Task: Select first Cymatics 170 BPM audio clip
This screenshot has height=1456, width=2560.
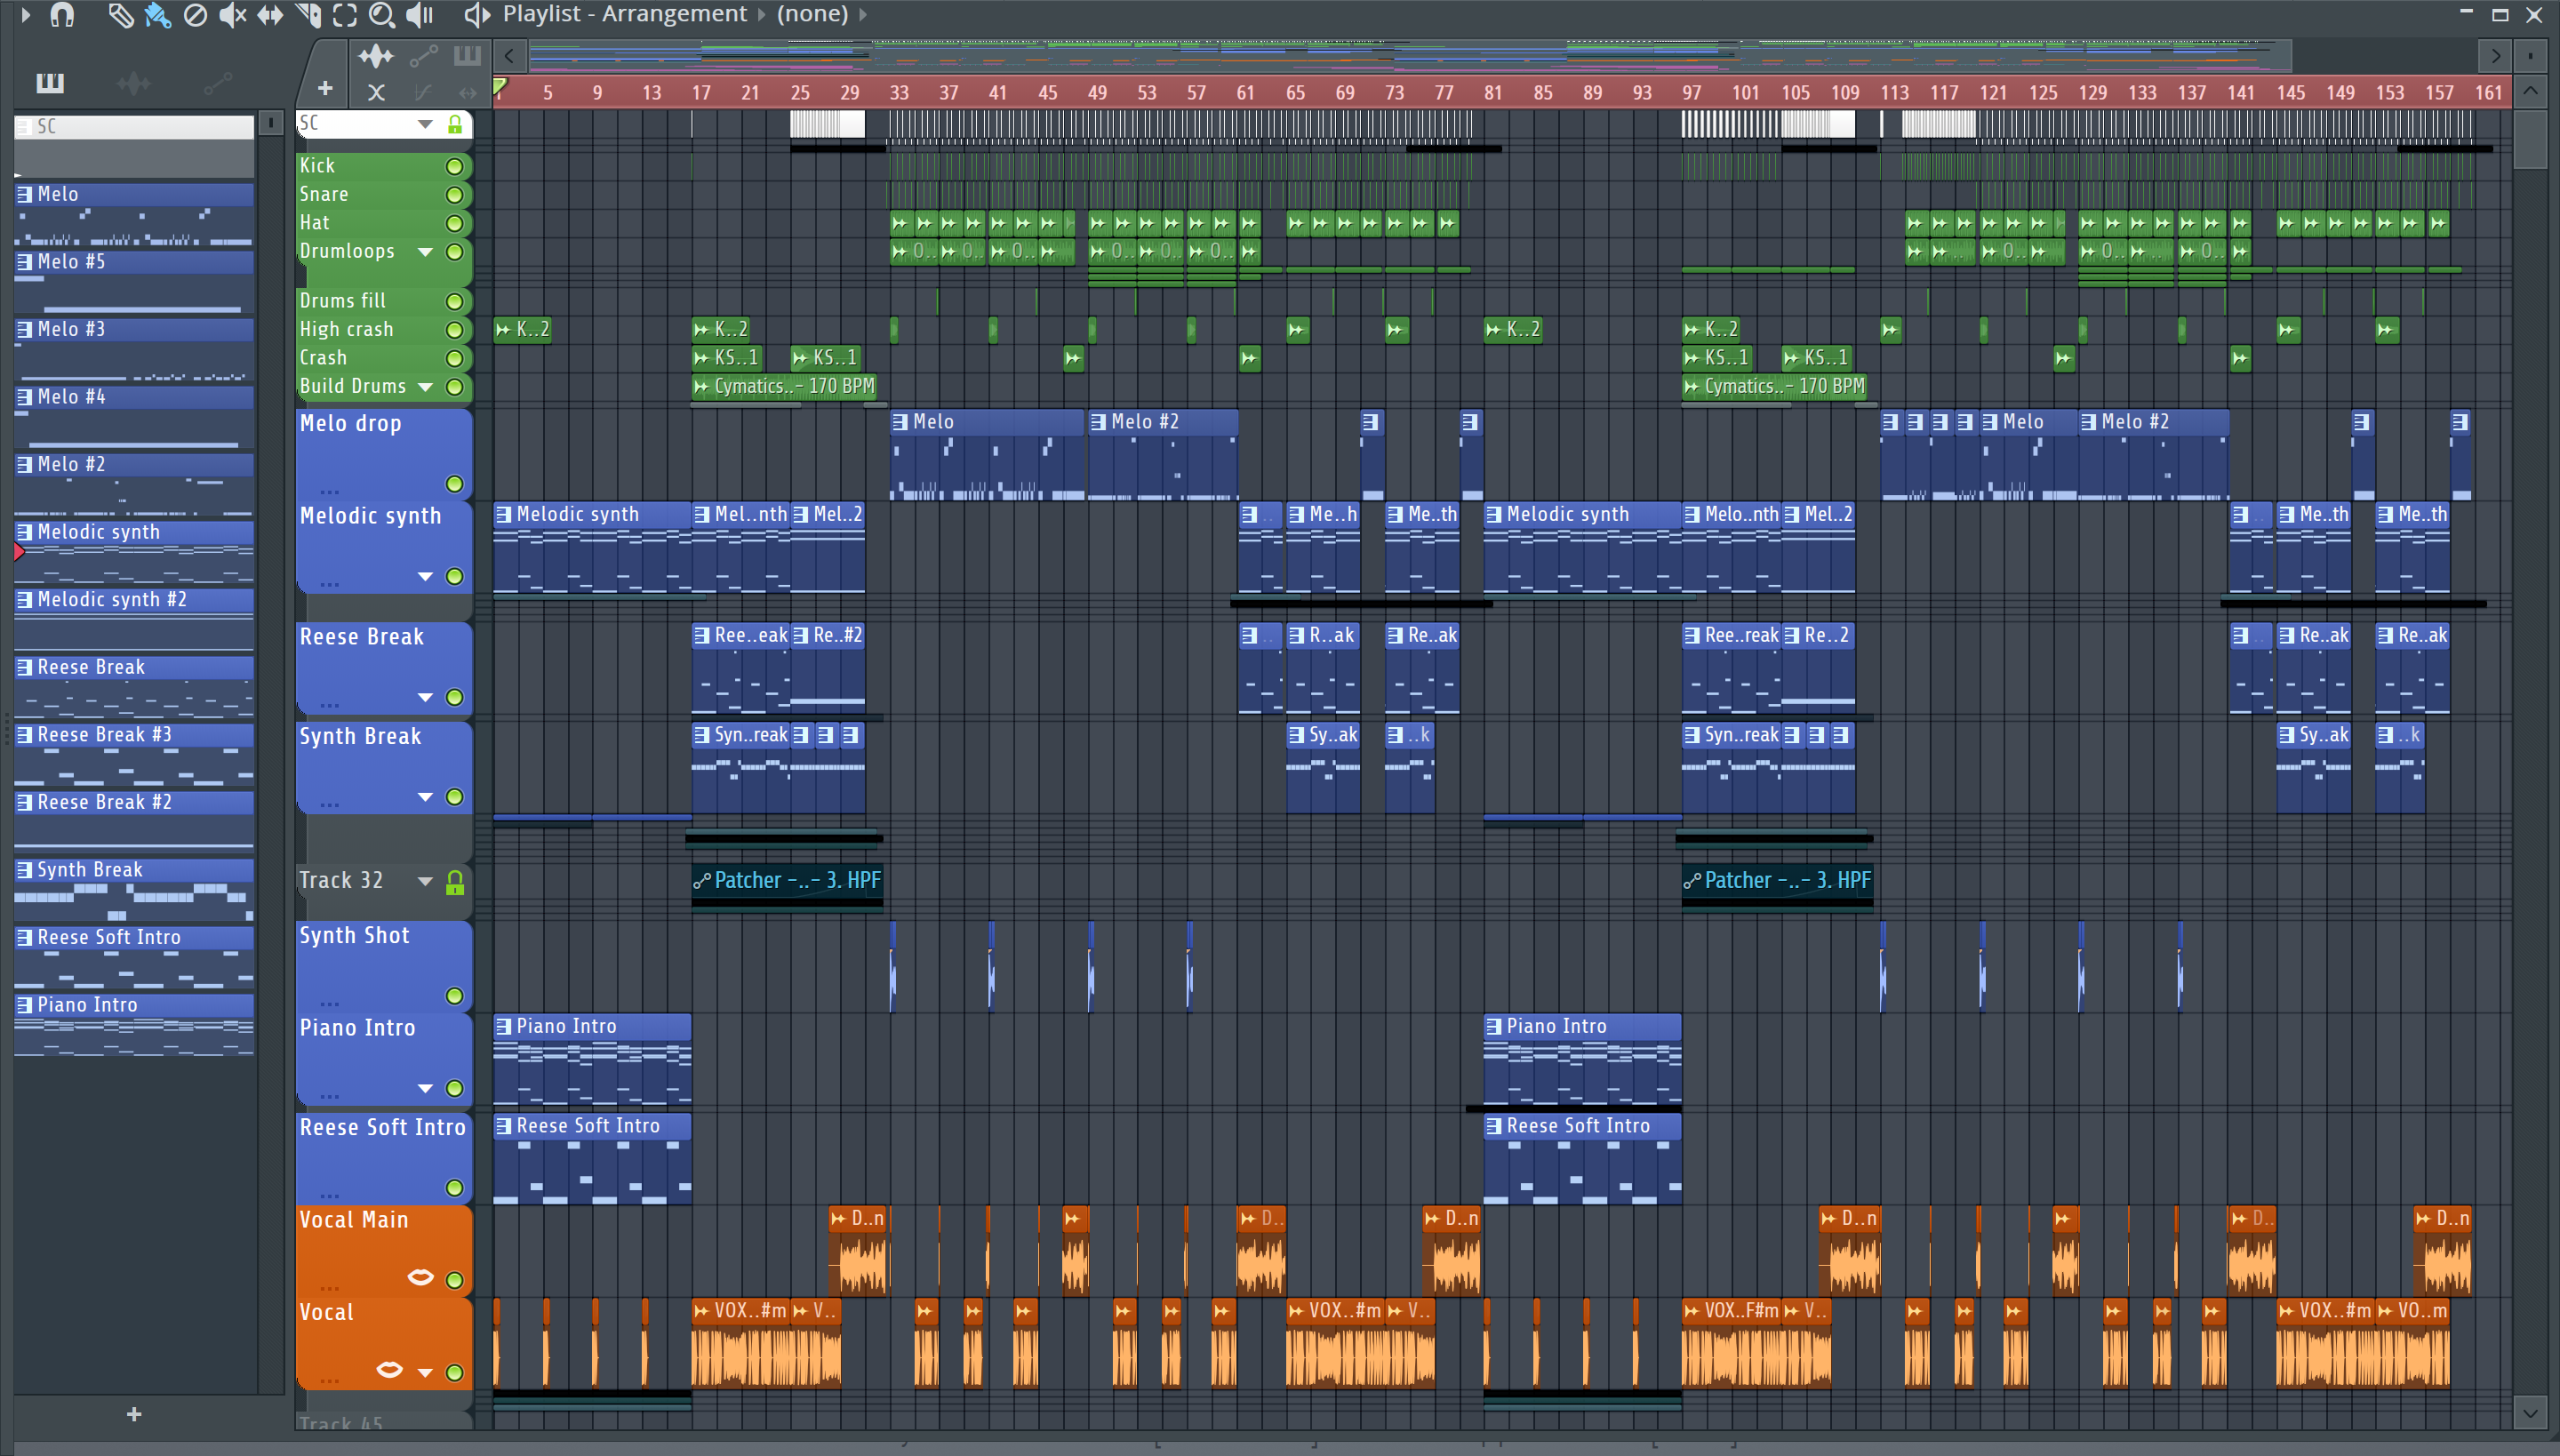Action: (784, 386)
